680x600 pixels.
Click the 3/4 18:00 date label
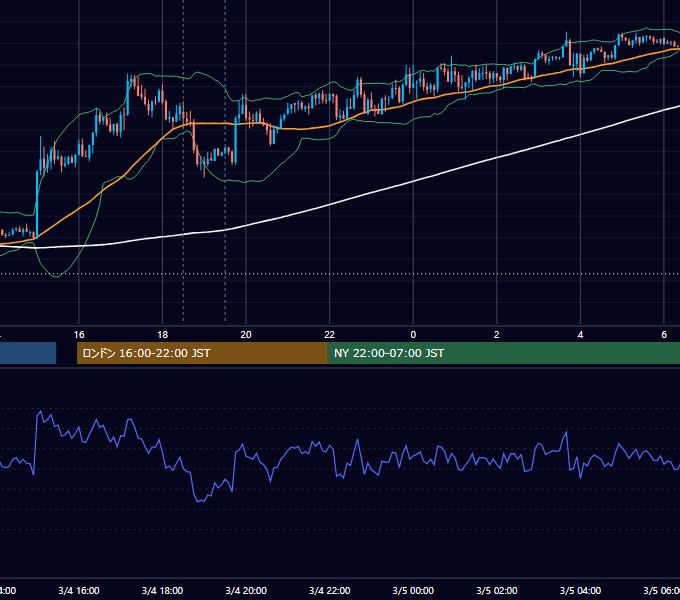coord(163,590)
